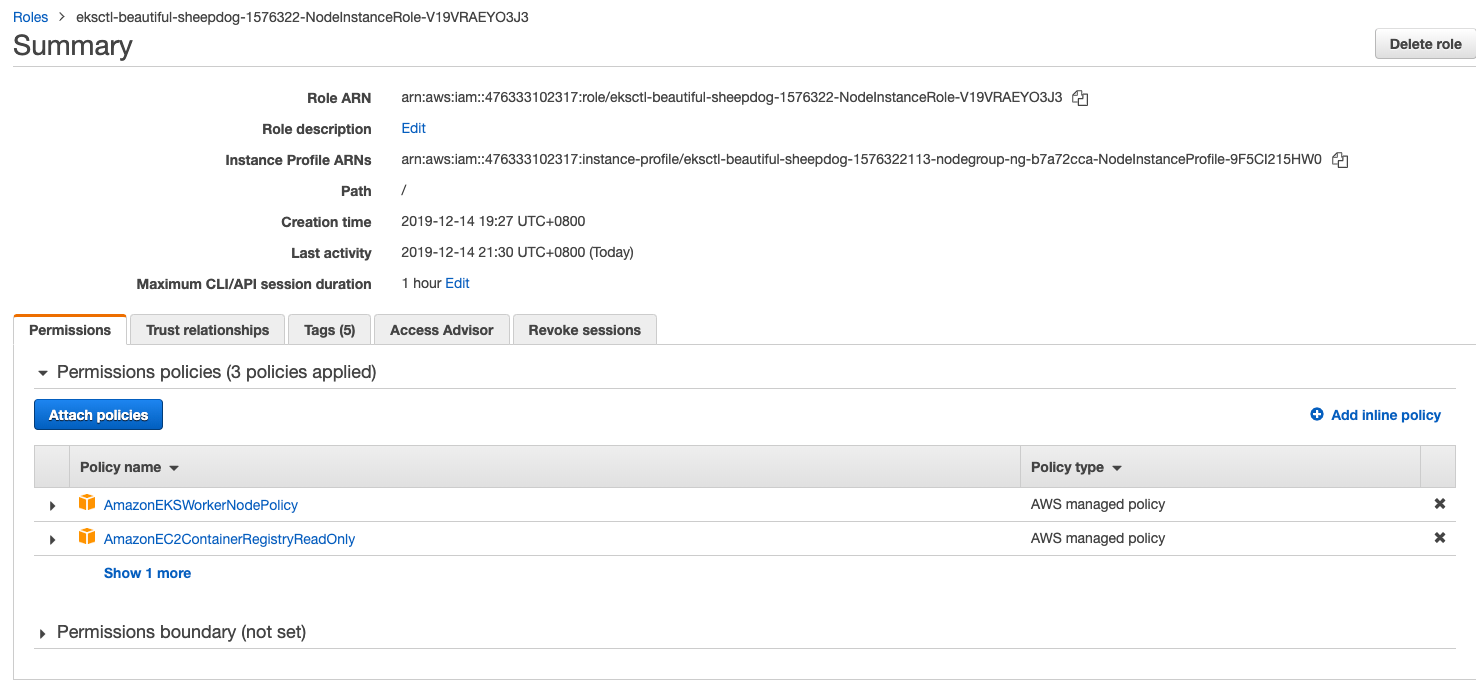
Task: Open the AmazonEC2ContainerRegistryReadOnly policy link
Action: click(229, 539)
